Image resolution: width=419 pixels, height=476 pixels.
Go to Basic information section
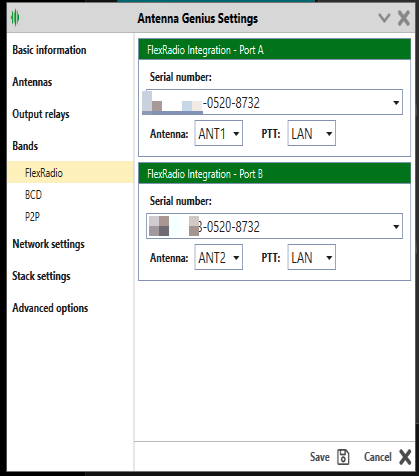coord(49,50)
